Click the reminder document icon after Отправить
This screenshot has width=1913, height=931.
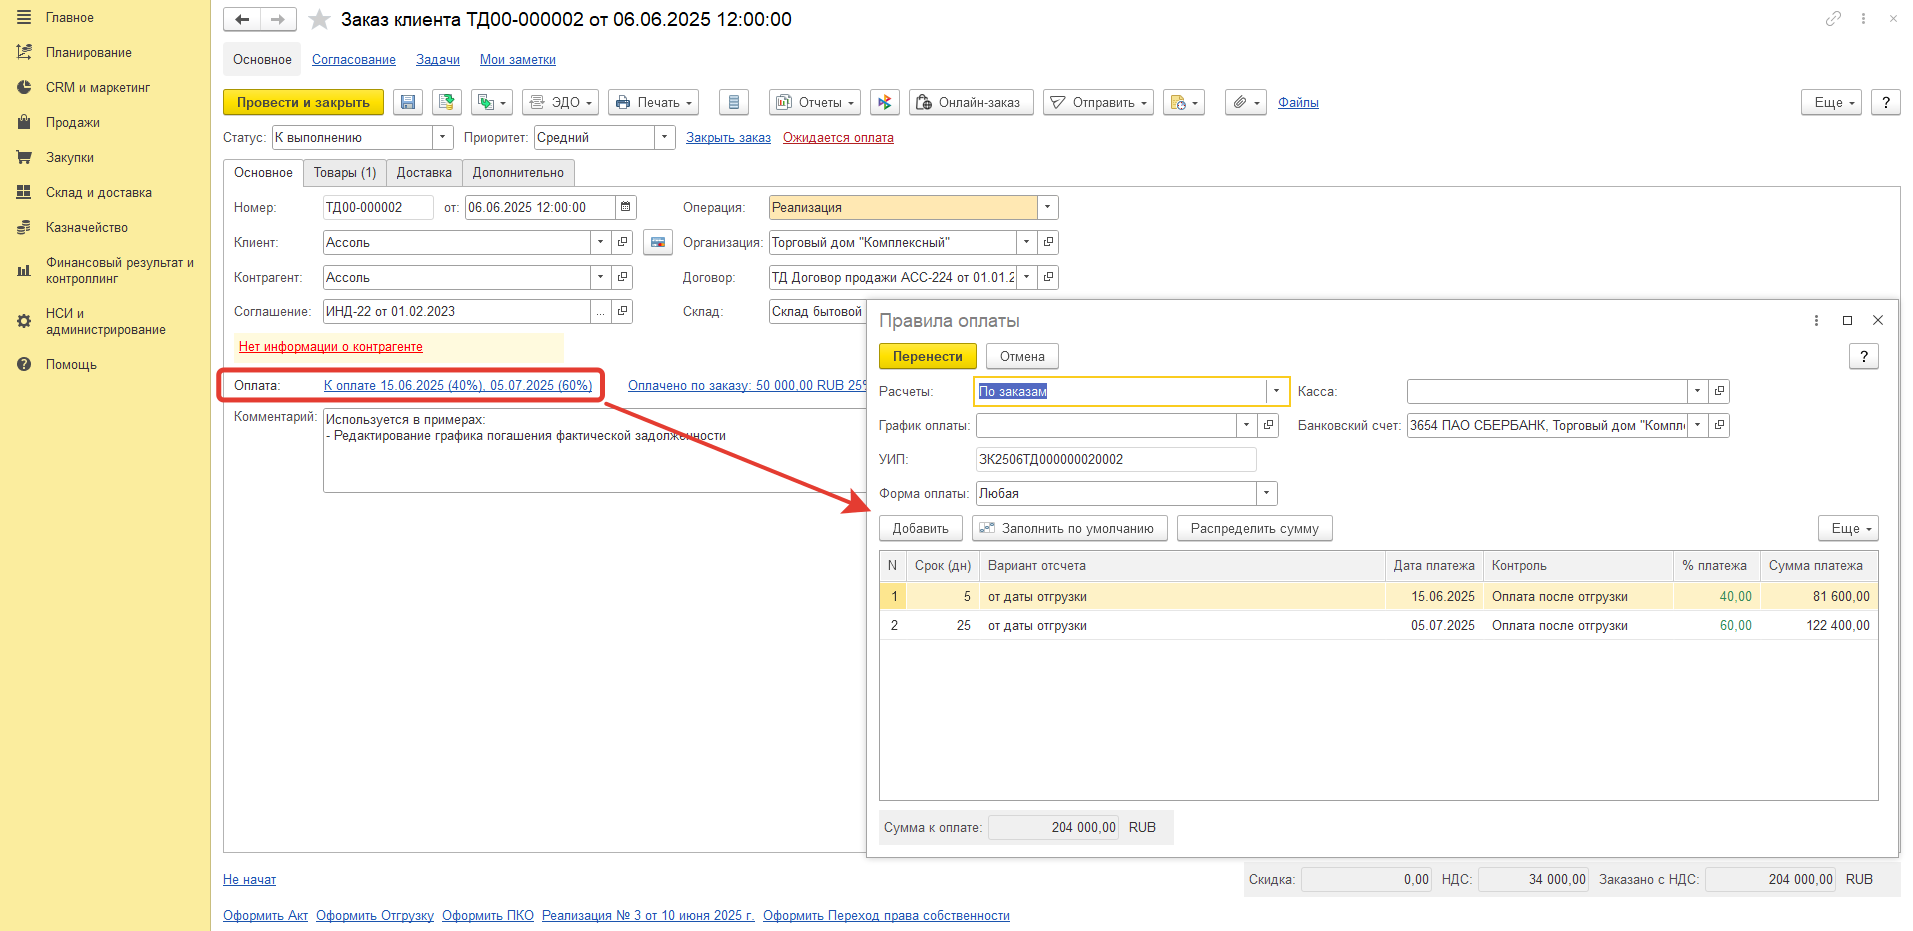click(x=1184, y=102)
